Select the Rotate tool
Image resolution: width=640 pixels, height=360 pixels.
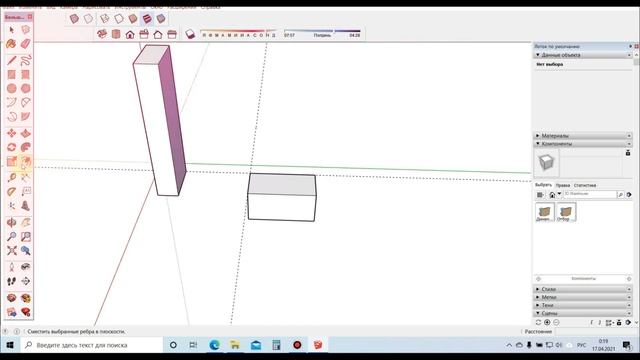click(11, 147)
